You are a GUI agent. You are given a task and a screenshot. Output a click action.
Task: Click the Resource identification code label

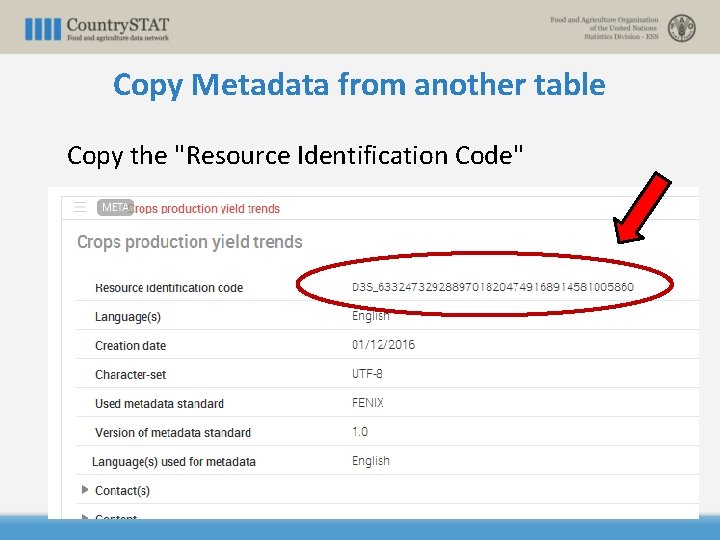pos(169,288)
